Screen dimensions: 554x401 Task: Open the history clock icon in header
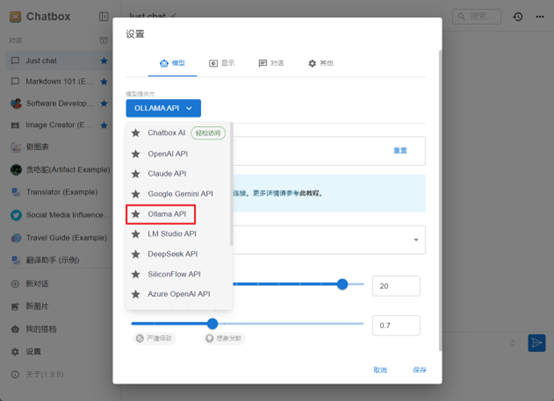click(518, 17)
